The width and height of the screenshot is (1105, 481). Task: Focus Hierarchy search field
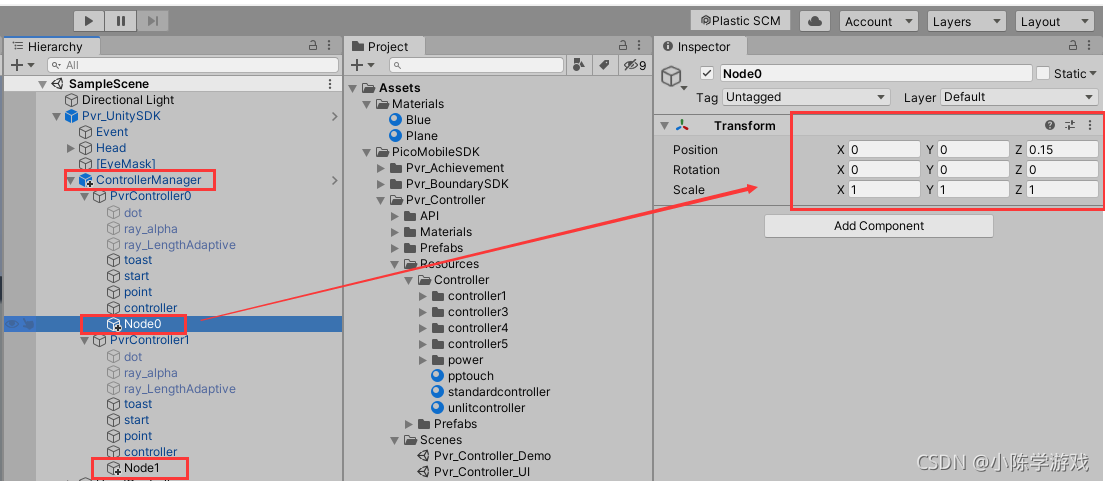point(192,65)
